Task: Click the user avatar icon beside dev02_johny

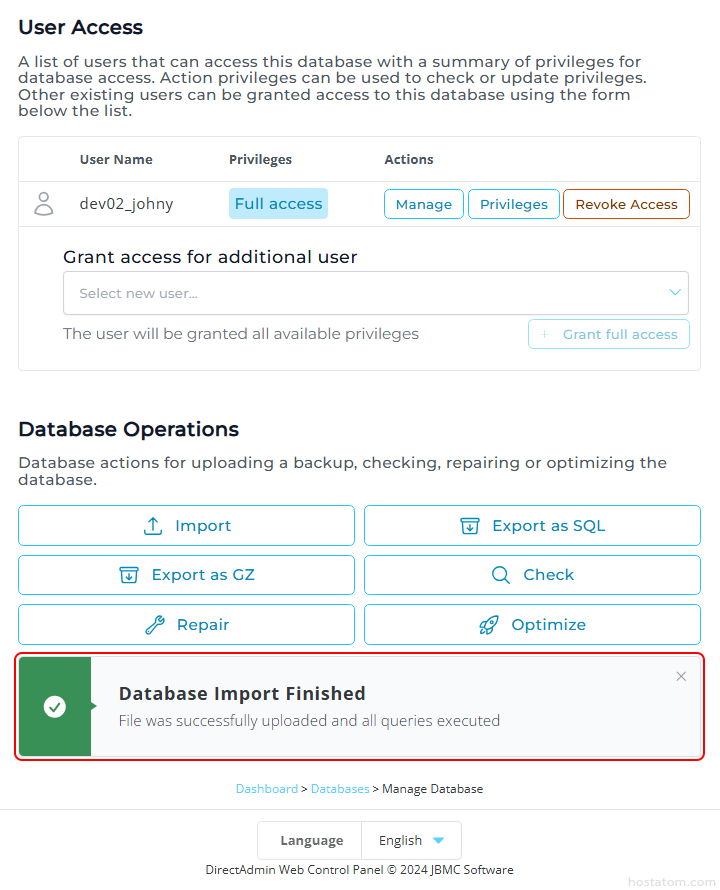Action: 44,204
